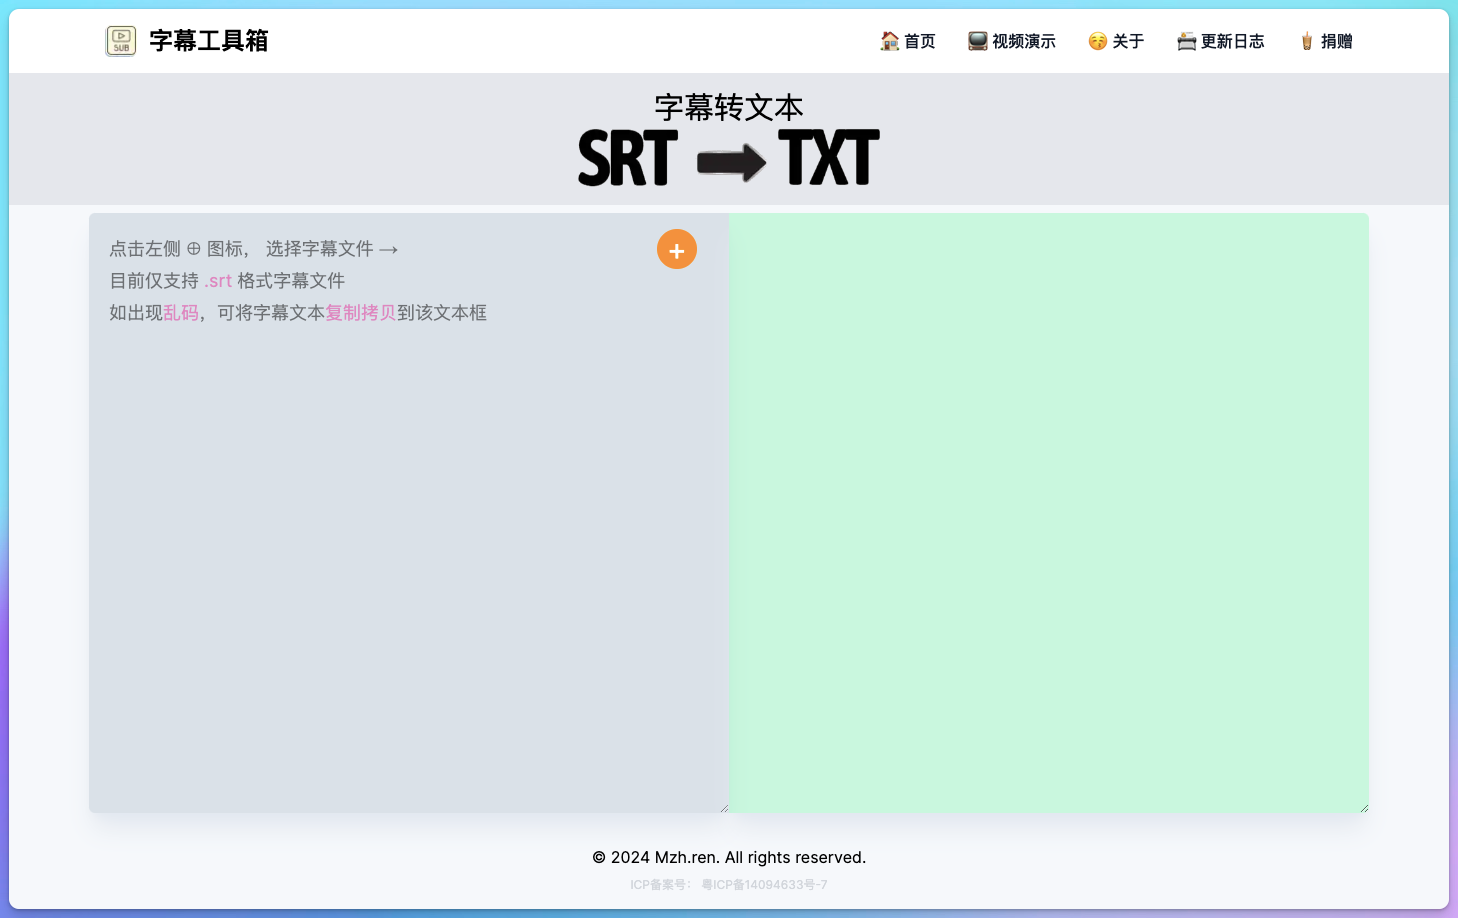This screenshot has height=918, width=1458.
Task: Open the 首页 navigation item
Action: (919, 41)
